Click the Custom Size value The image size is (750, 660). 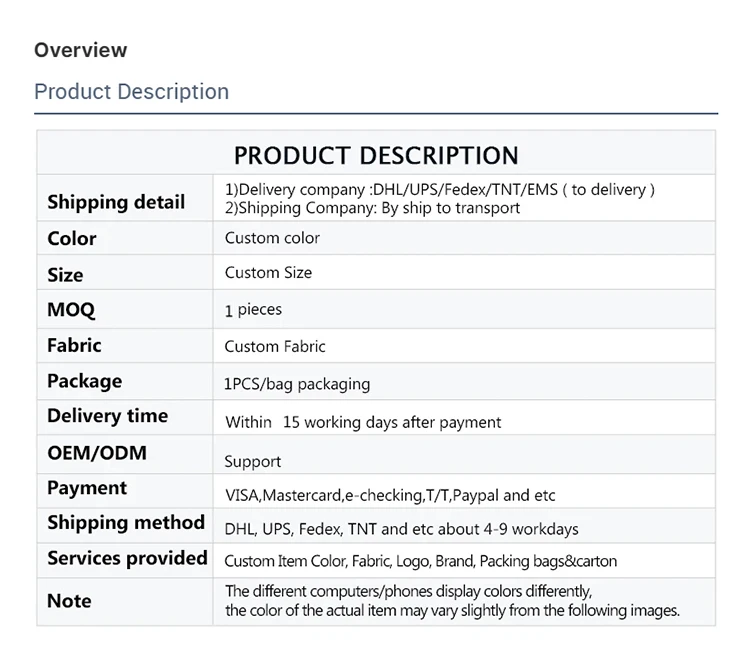point(268,273)
